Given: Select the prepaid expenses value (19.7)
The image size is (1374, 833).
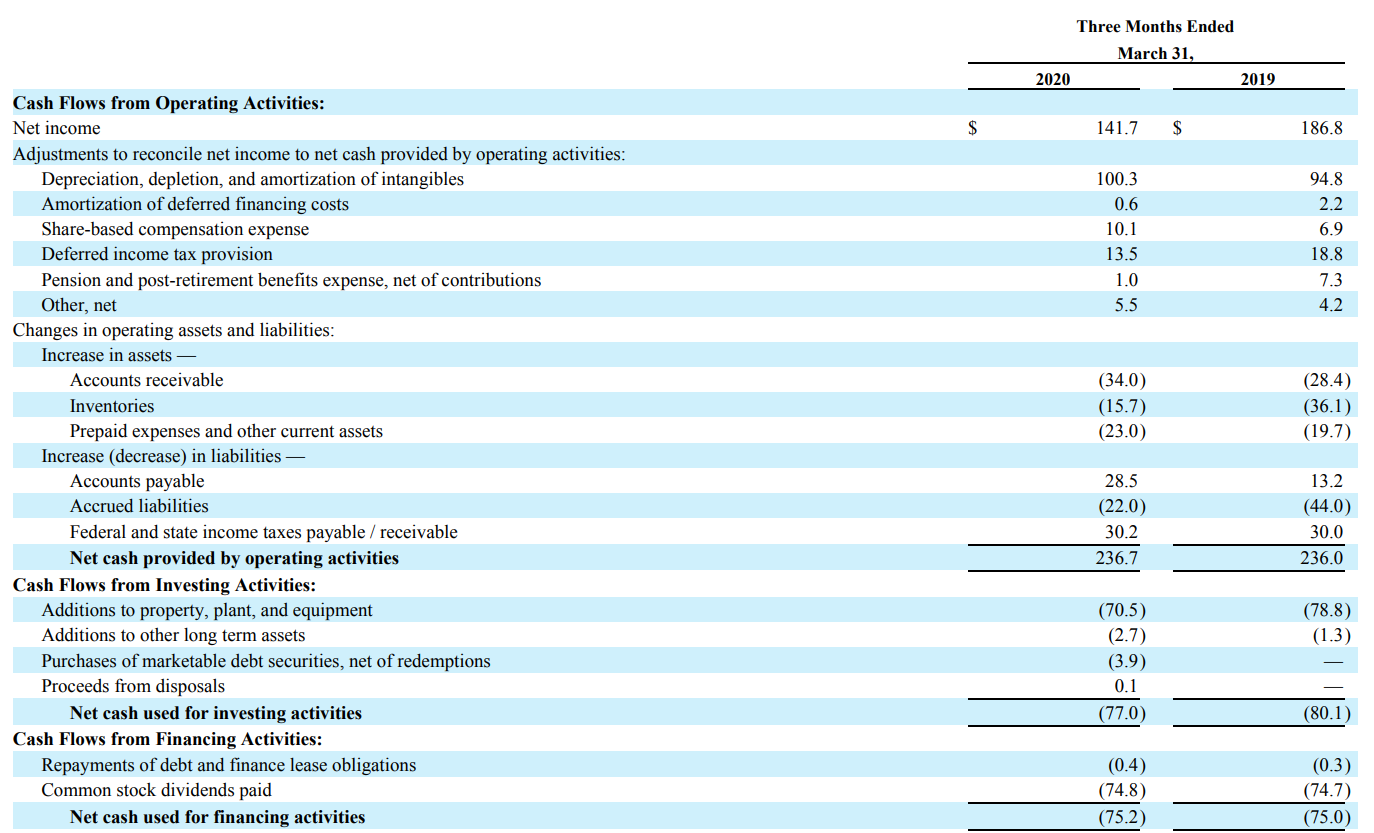Looking at the screenshot, I should [1326, 431].
